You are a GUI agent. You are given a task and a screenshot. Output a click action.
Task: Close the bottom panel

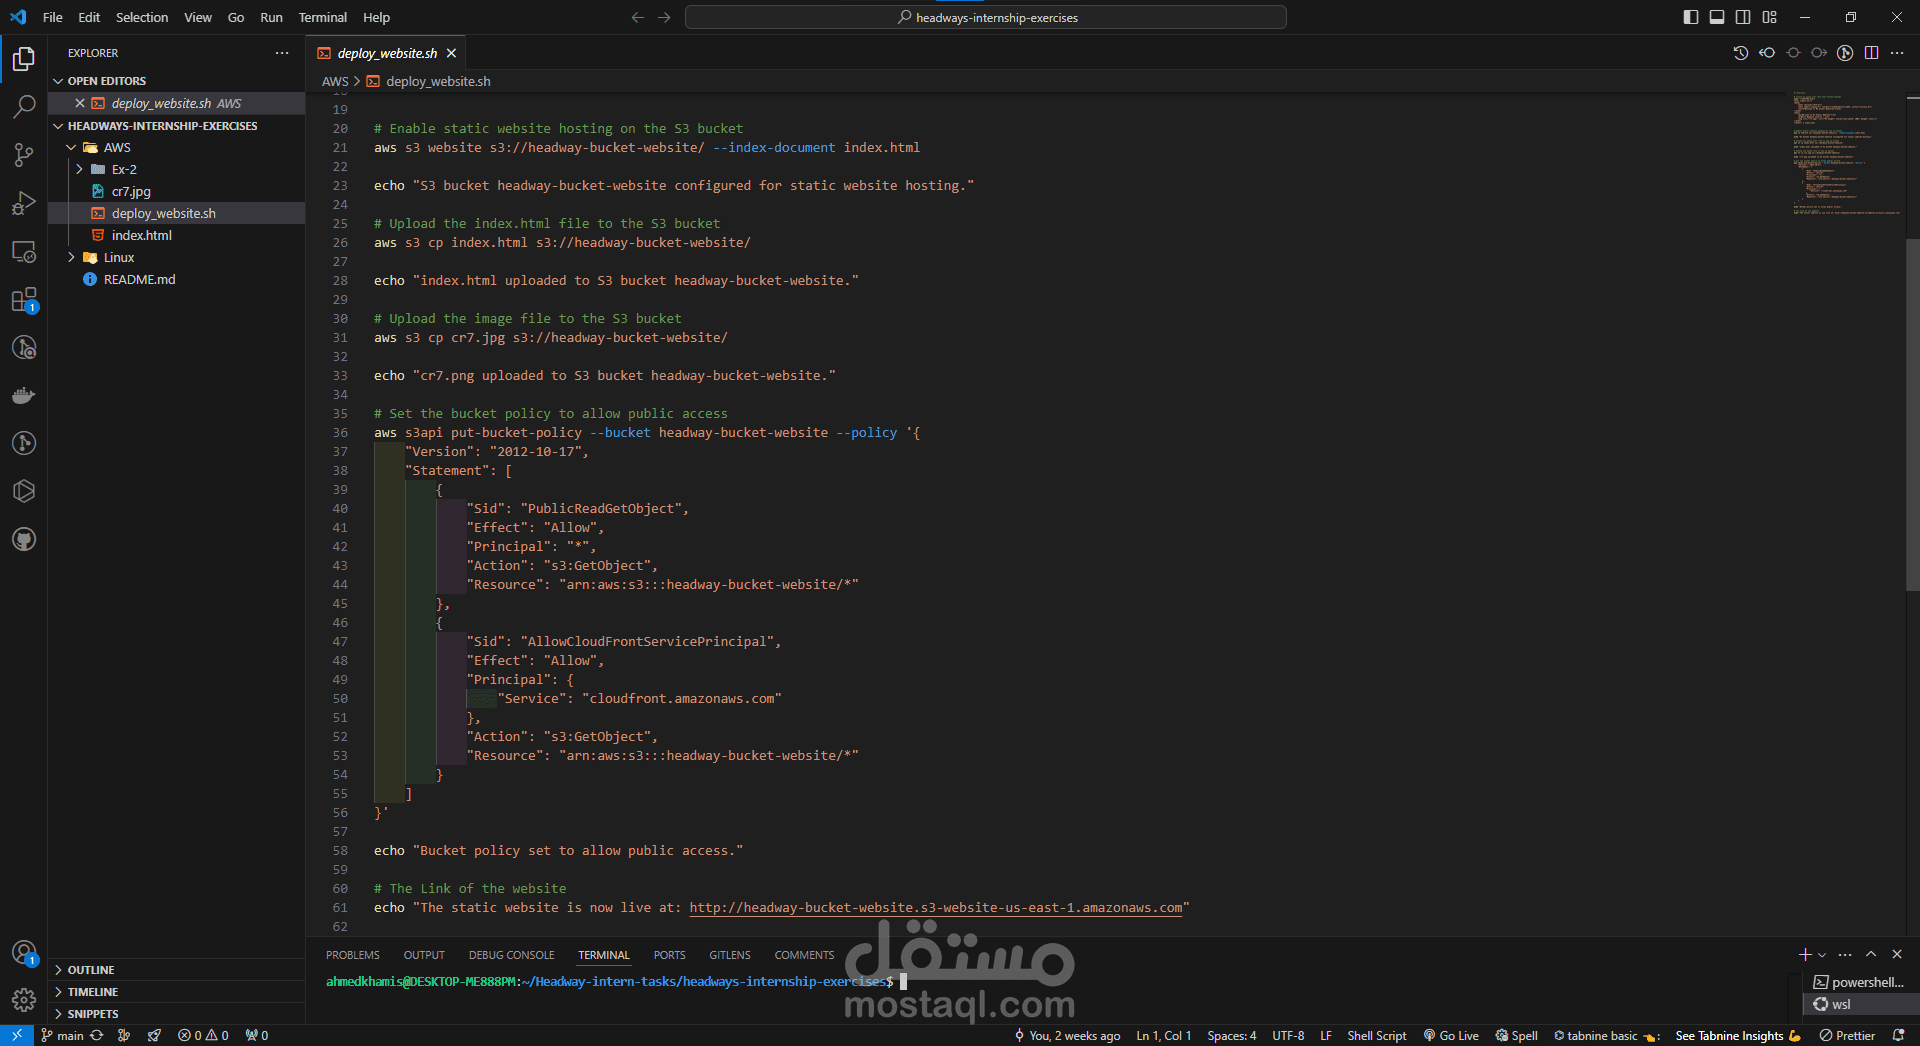pyautogui.click(x=1897, y=954)
